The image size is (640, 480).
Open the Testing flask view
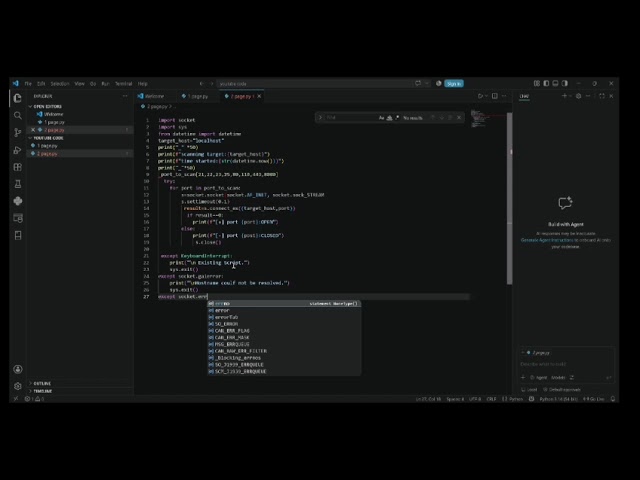18,184
